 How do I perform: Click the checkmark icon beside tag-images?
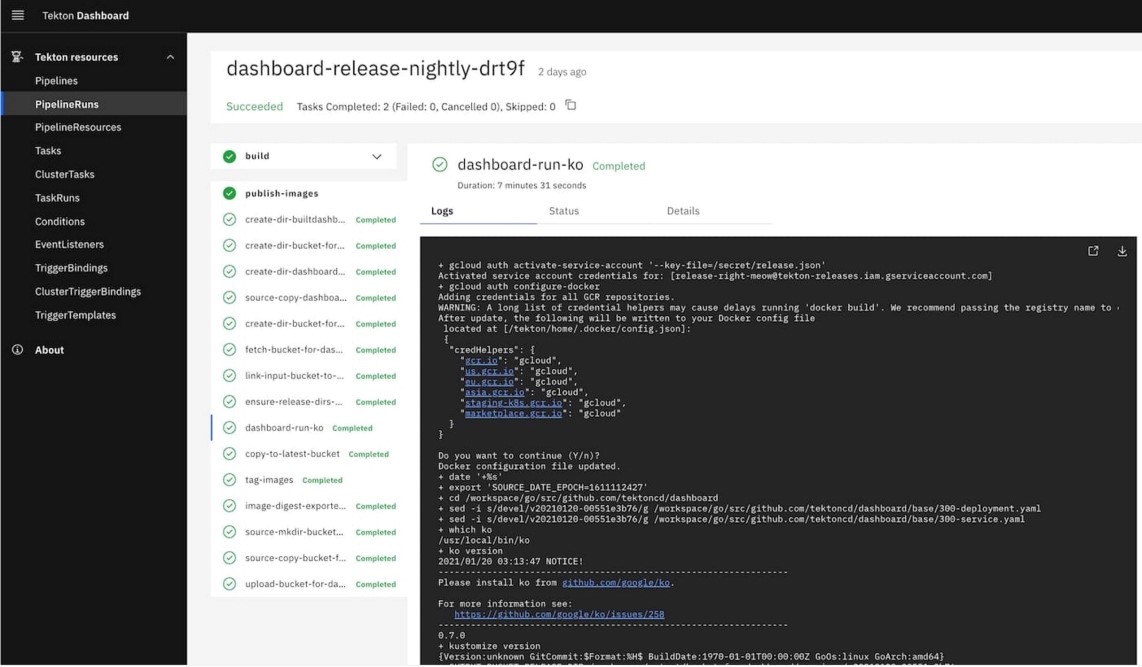click(x=229, y=480)
